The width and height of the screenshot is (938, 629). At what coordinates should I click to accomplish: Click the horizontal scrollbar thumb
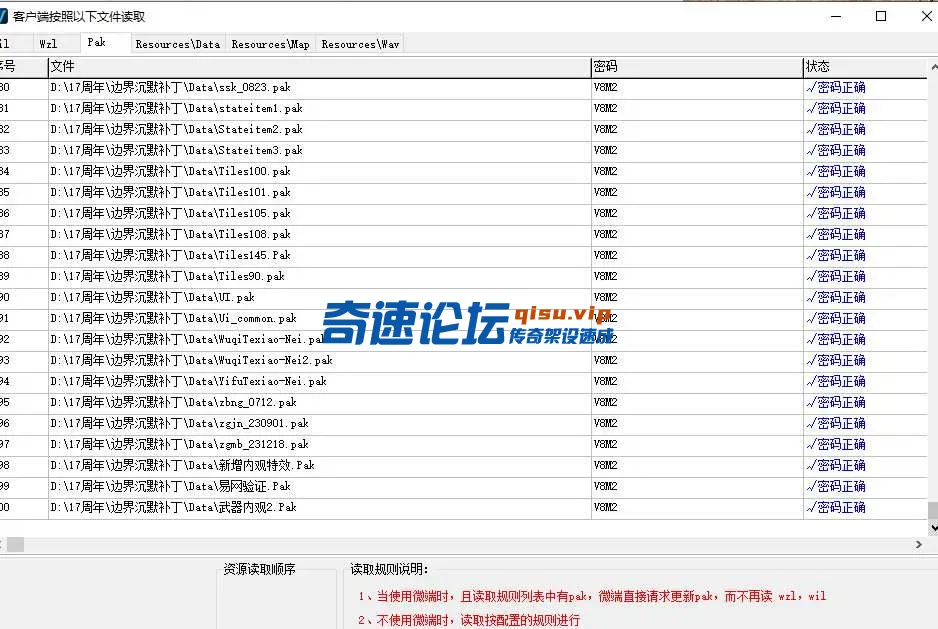pos(16,544)
